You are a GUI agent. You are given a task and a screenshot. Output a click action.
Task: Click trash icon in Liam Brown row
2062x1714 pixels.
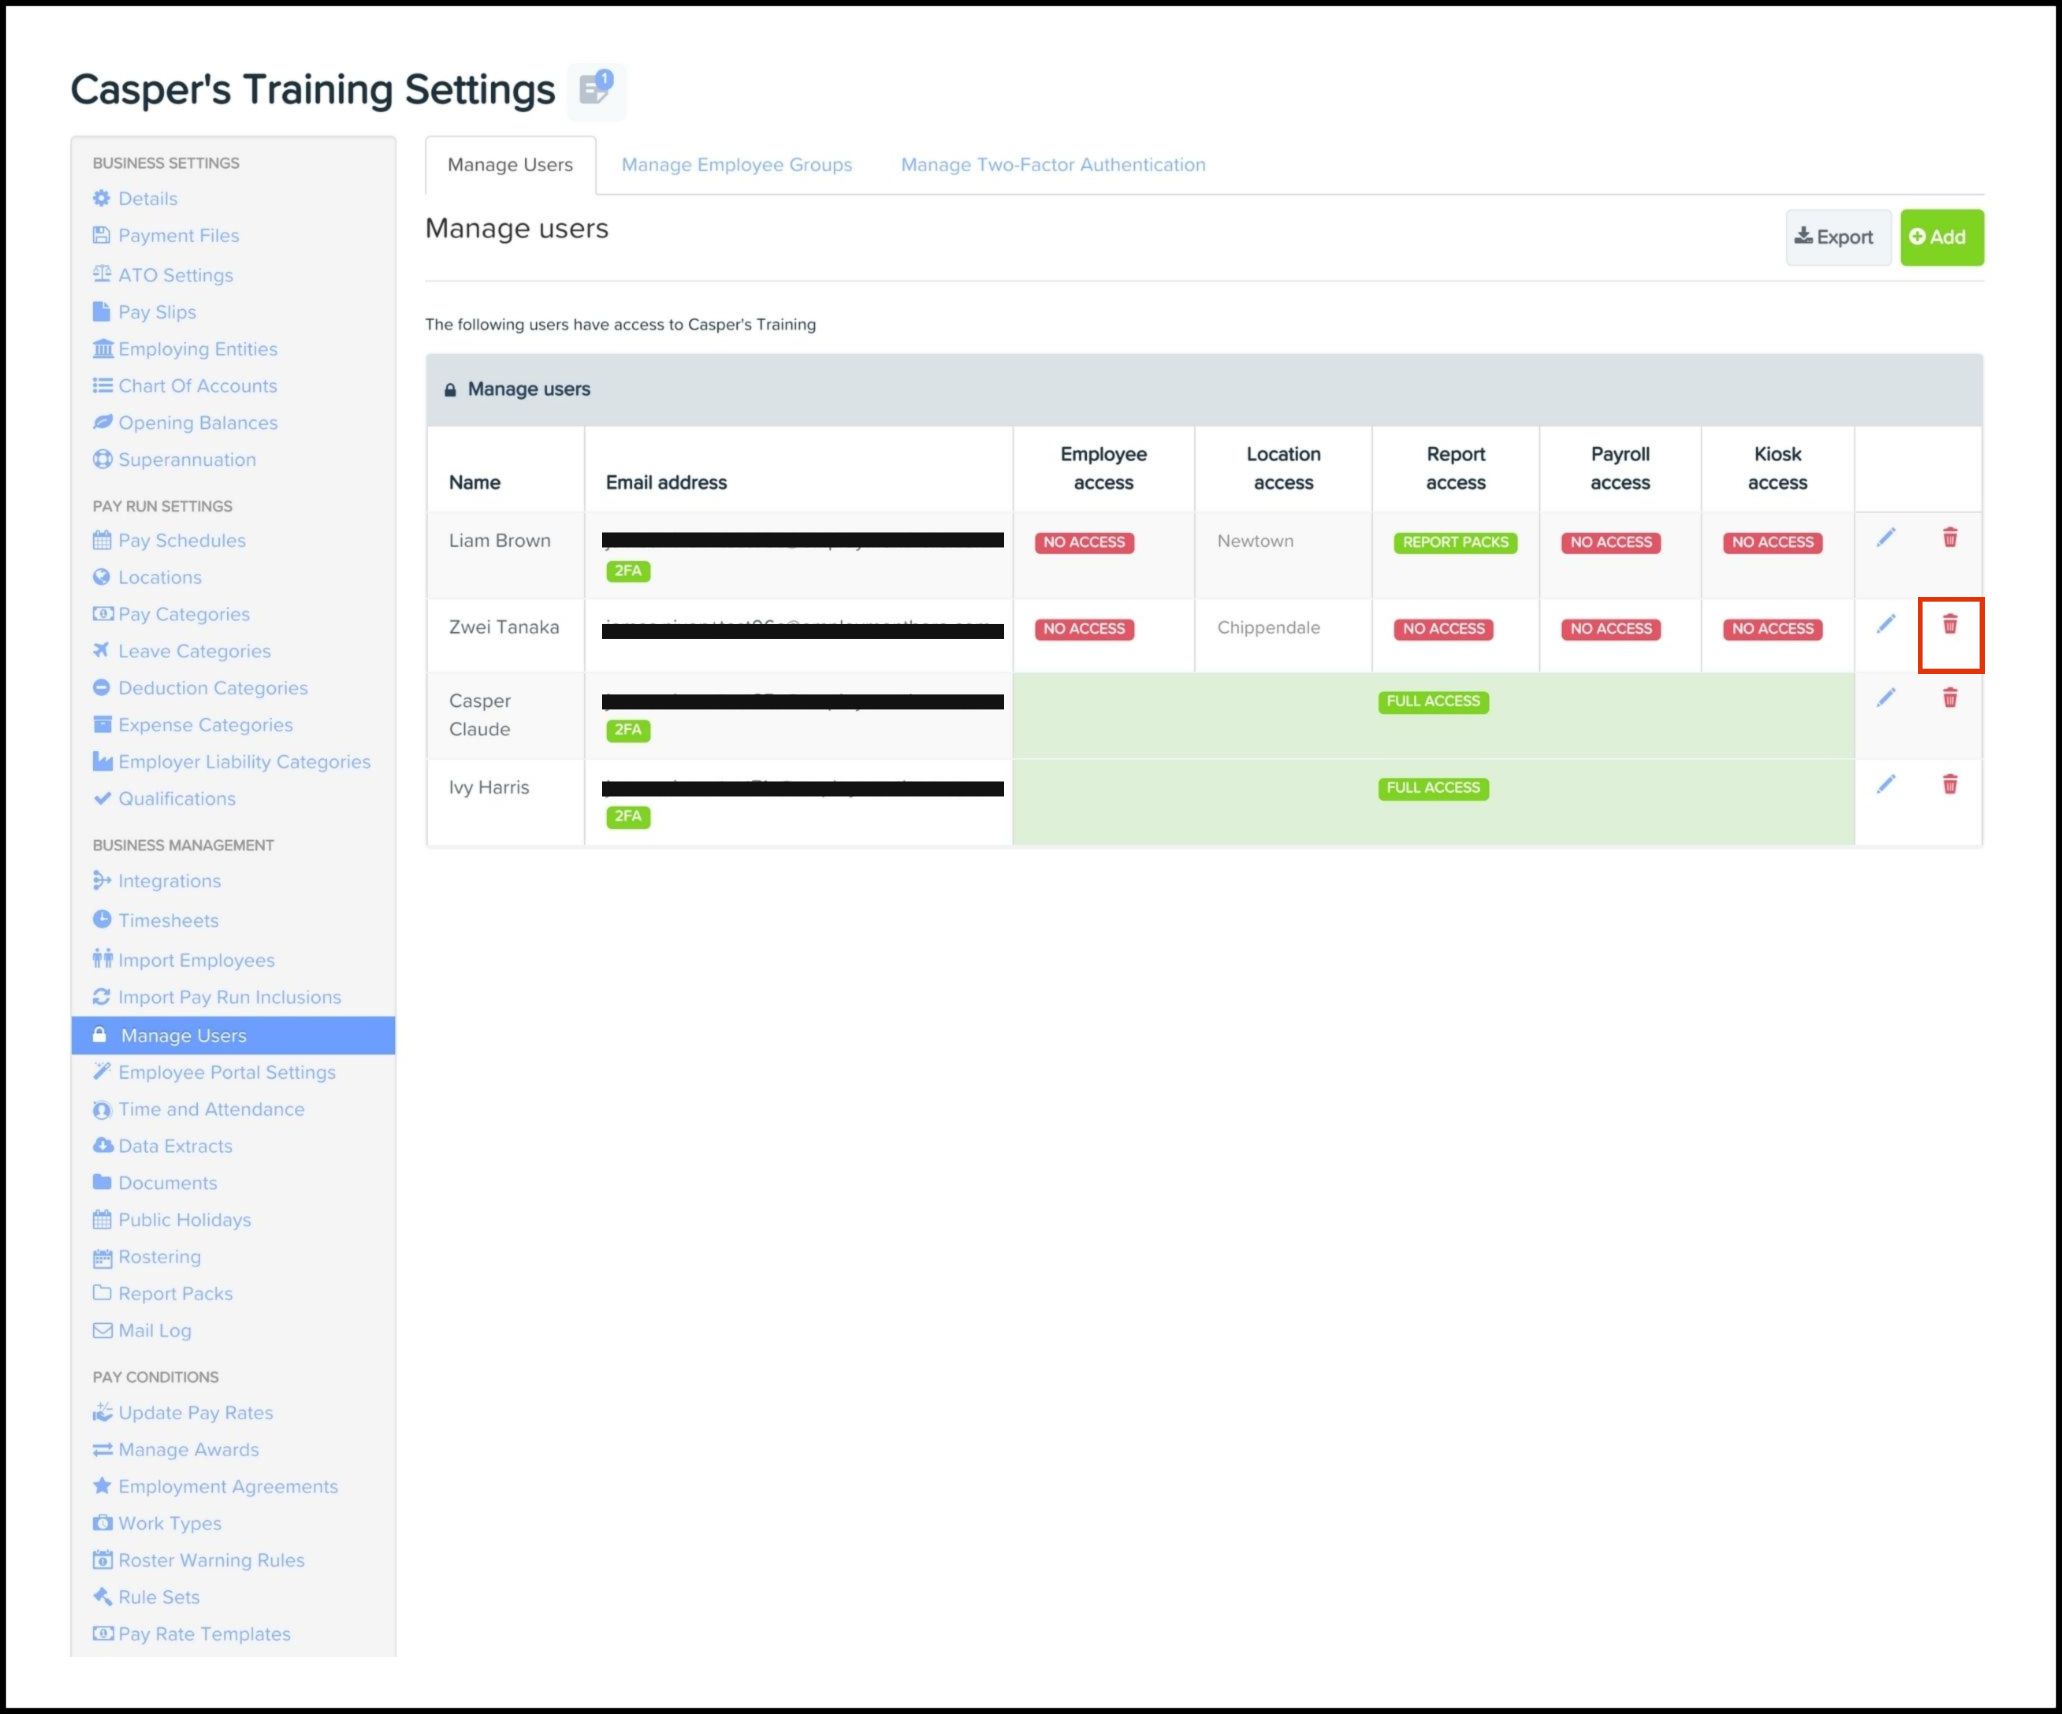coord(1949,538)
